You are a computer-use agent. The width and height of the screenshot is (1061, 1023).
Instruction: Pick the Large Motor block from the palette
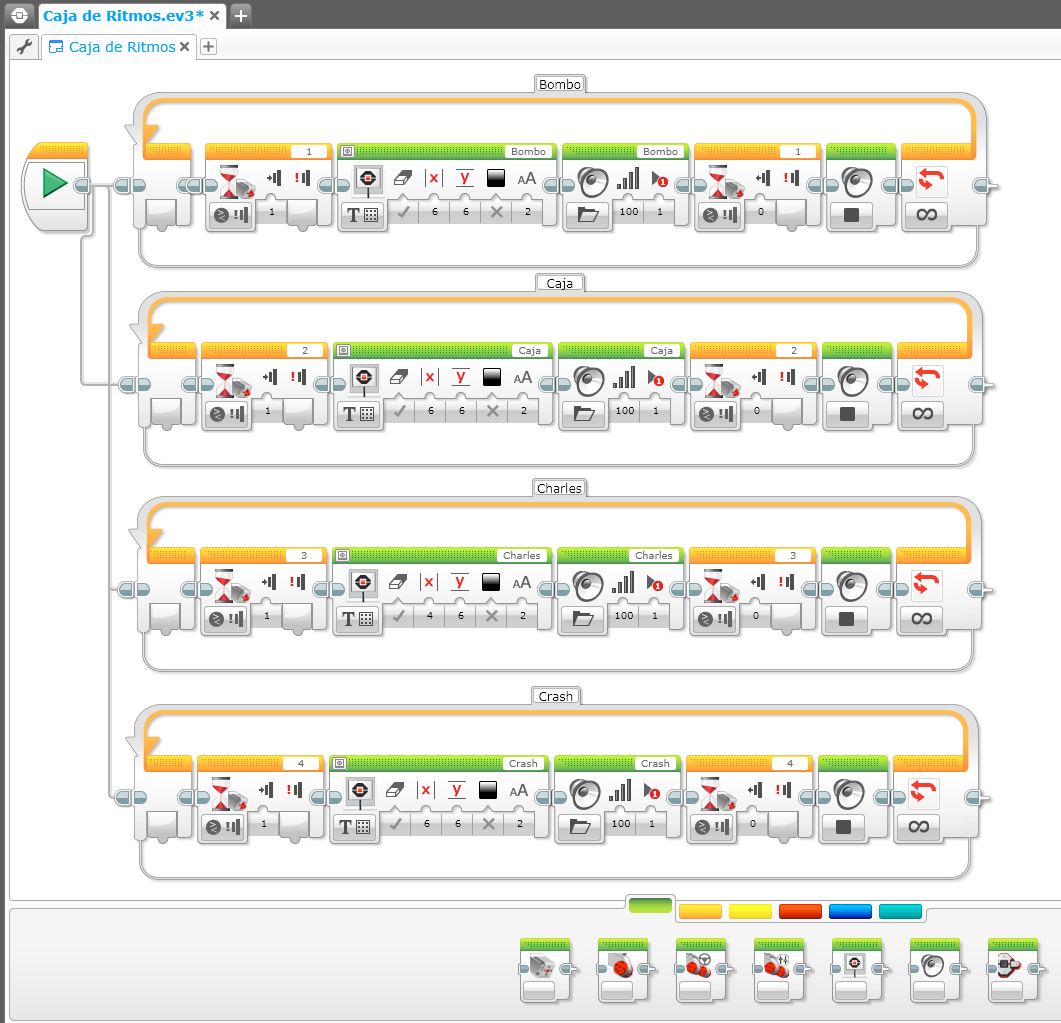623,970
